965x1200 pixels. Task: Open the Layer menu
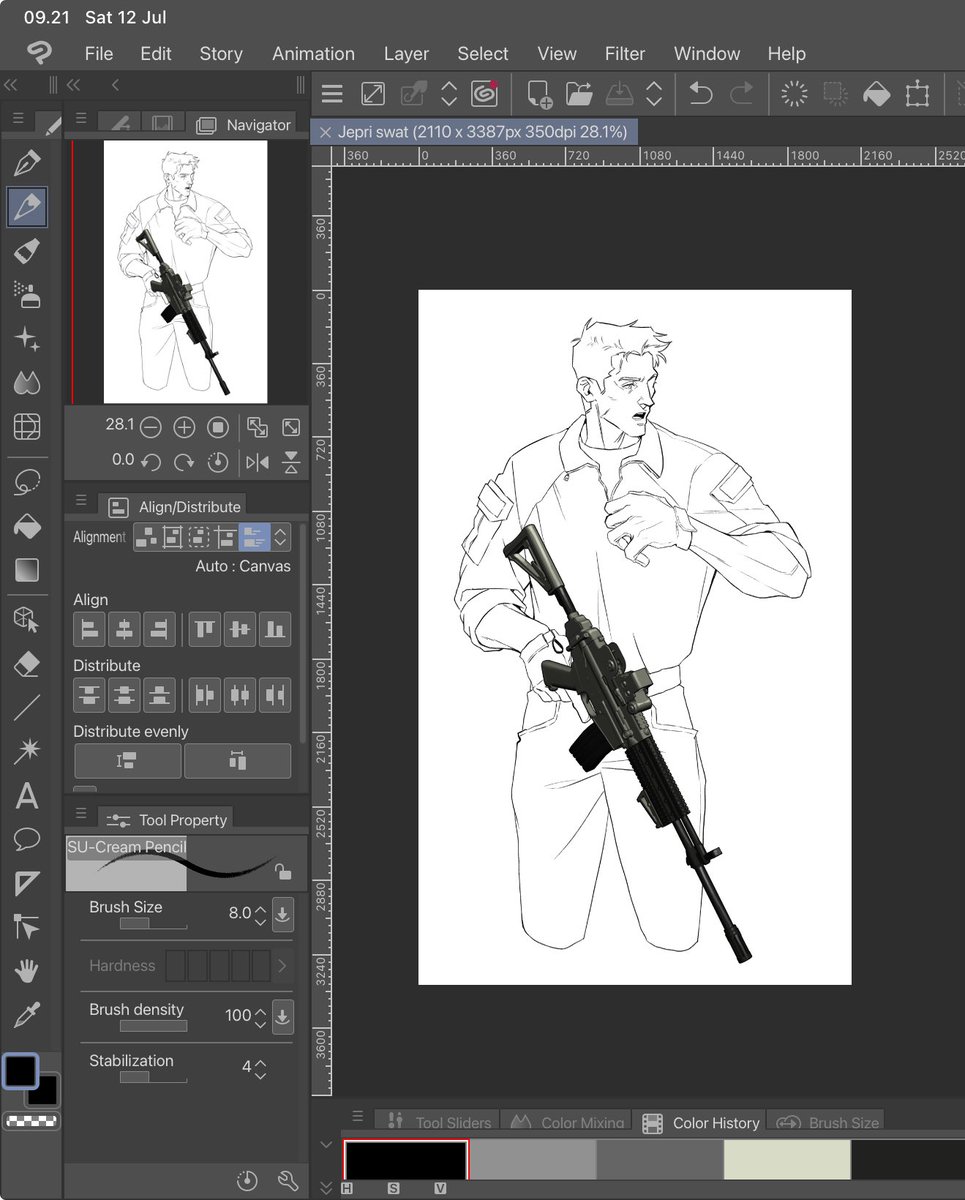(406, 54)
